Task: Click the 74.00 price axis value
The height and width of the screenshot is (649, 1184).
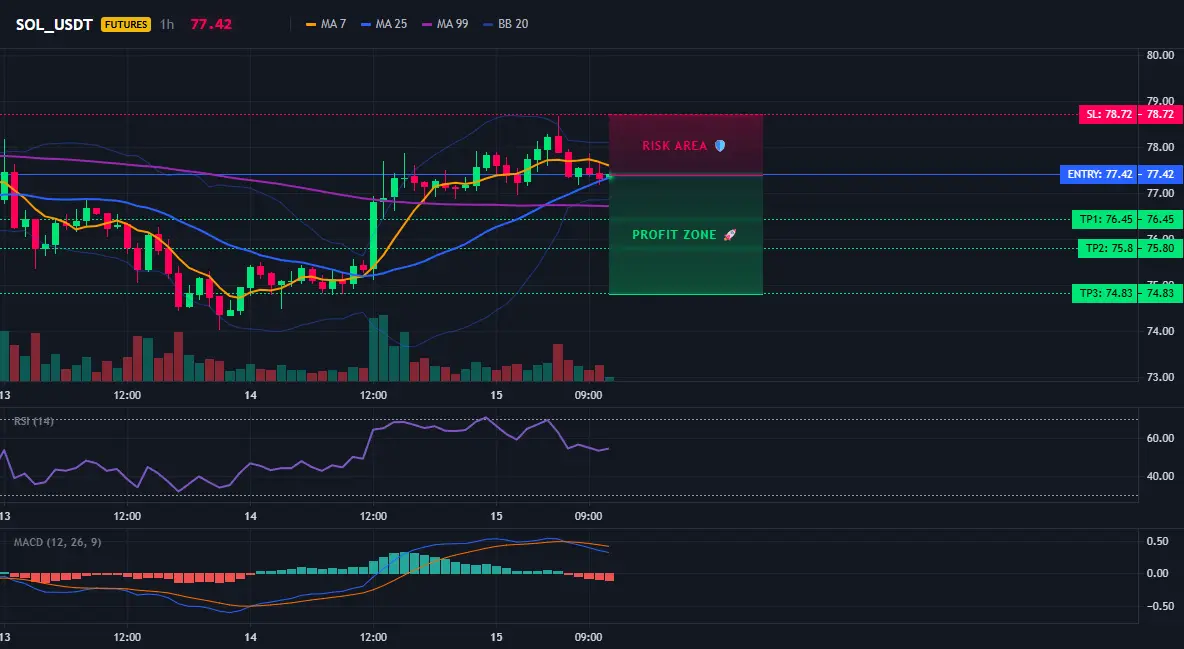Action: pyautogui.click(x=1160, y=331)
